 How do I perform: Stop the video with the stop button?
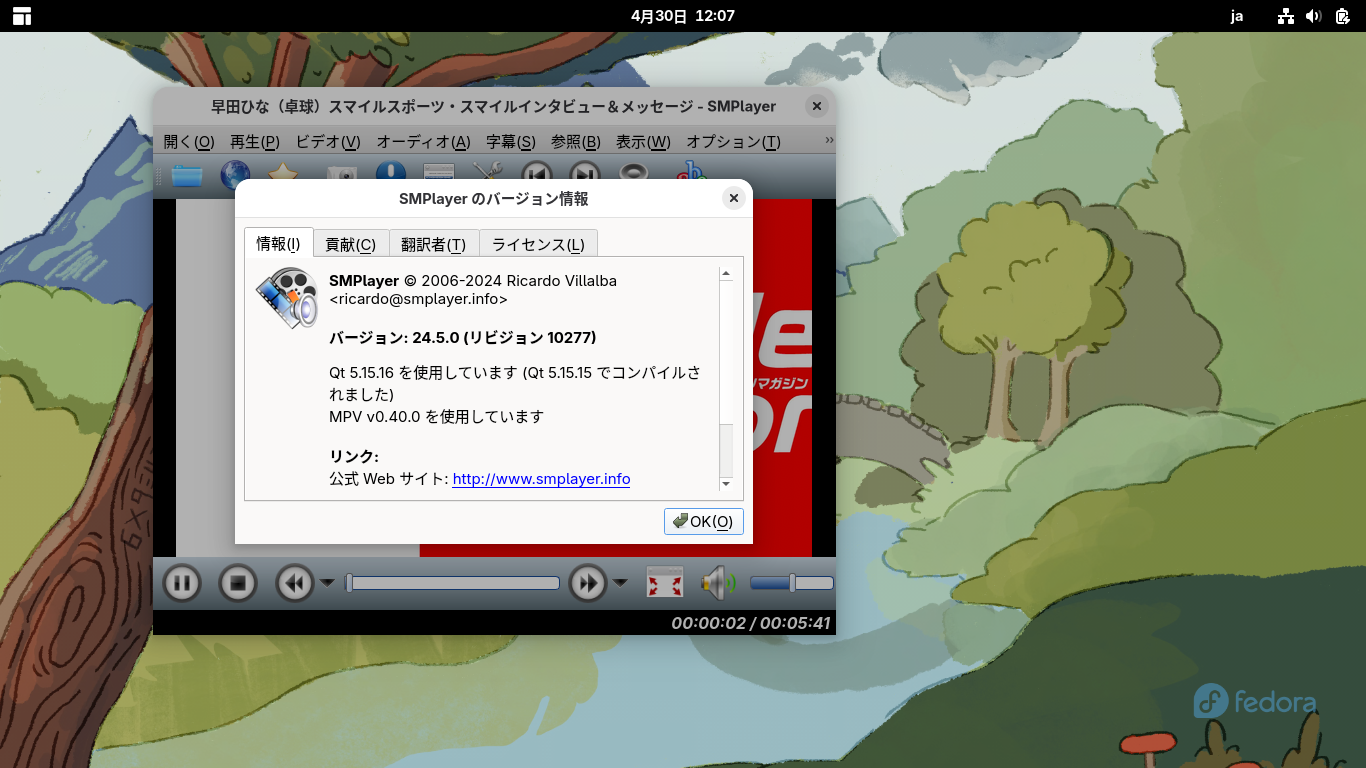(238, 583)
